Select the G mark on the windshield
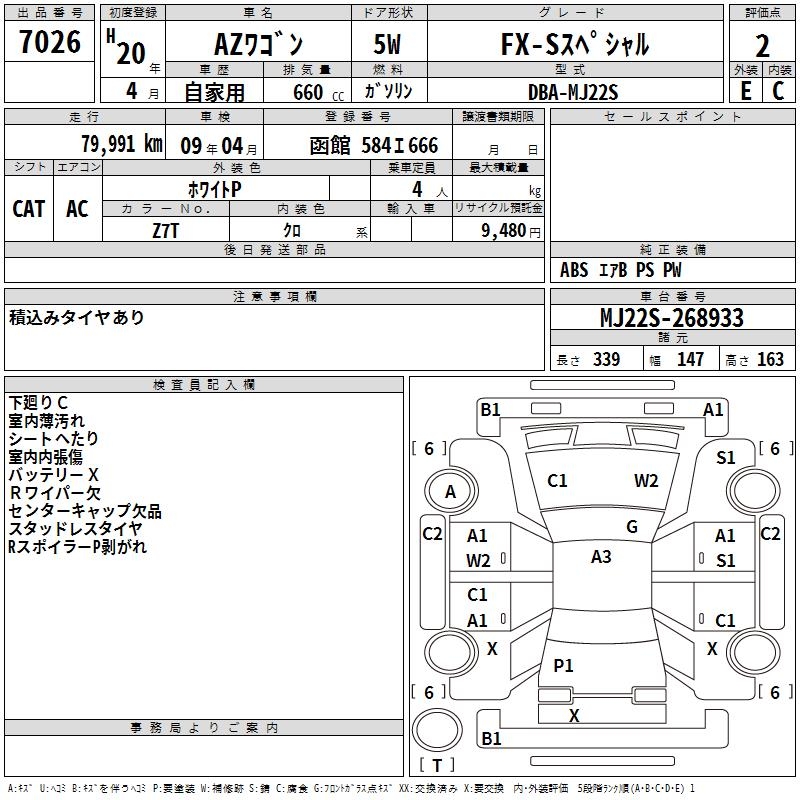This screenshot has width=800, height=800. point(632,527)
